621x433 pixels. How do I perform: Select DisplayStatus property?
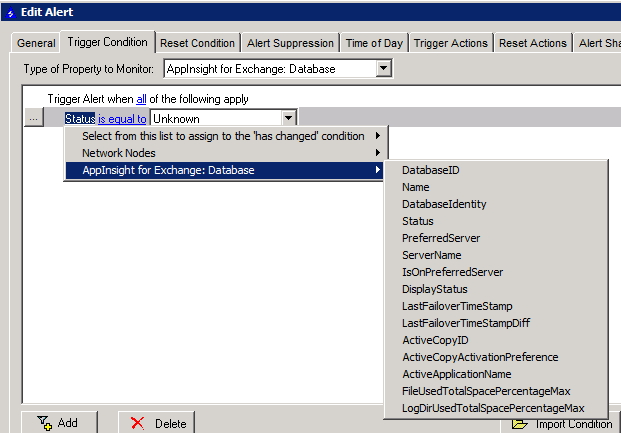tap(496, 289)
